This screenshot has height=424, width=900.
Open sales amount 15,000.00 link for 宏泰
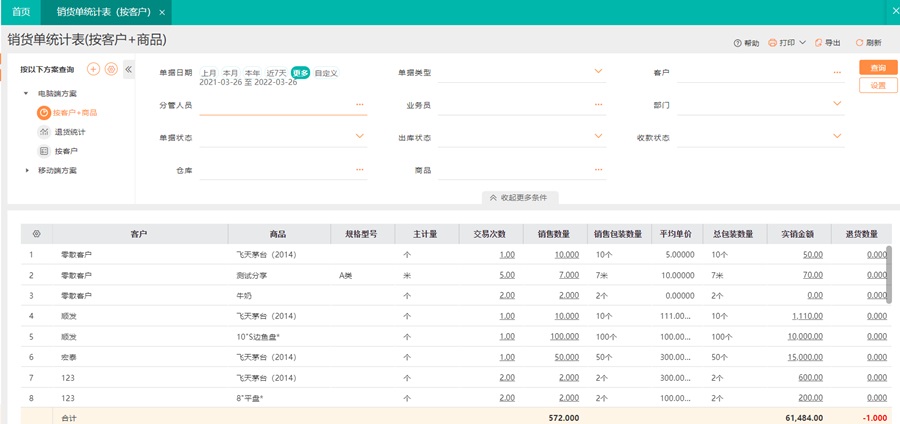click(805, 357)
